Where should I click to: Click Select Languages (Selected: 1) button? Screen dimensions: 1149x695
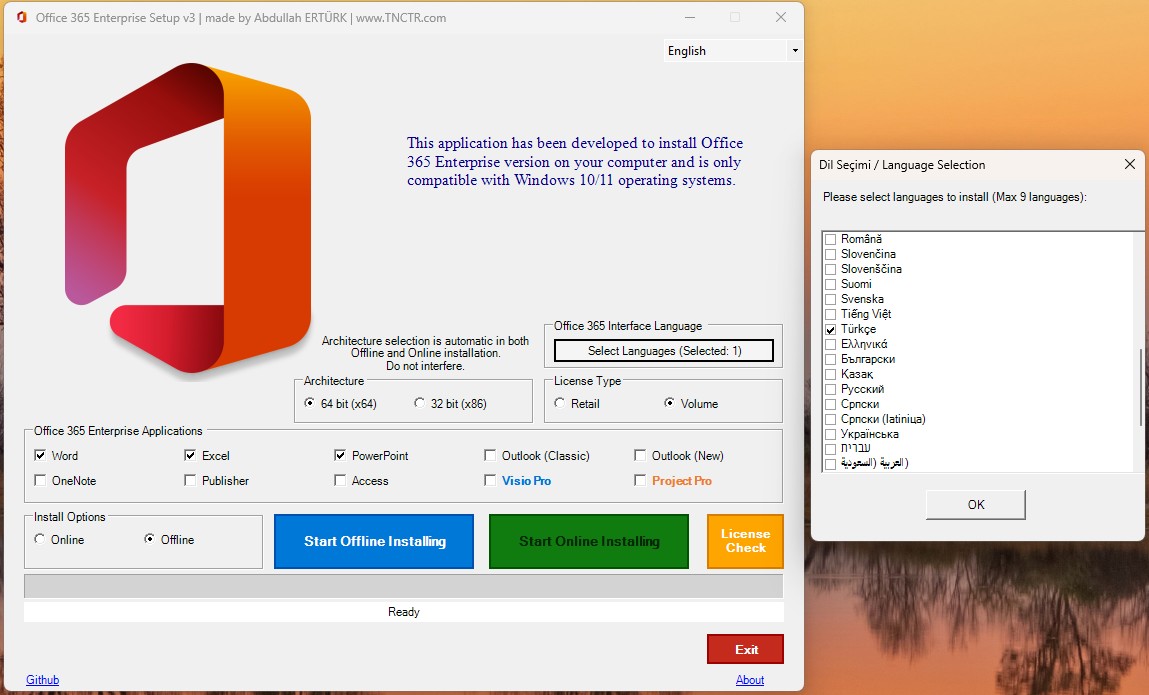(x=664, y=350)
